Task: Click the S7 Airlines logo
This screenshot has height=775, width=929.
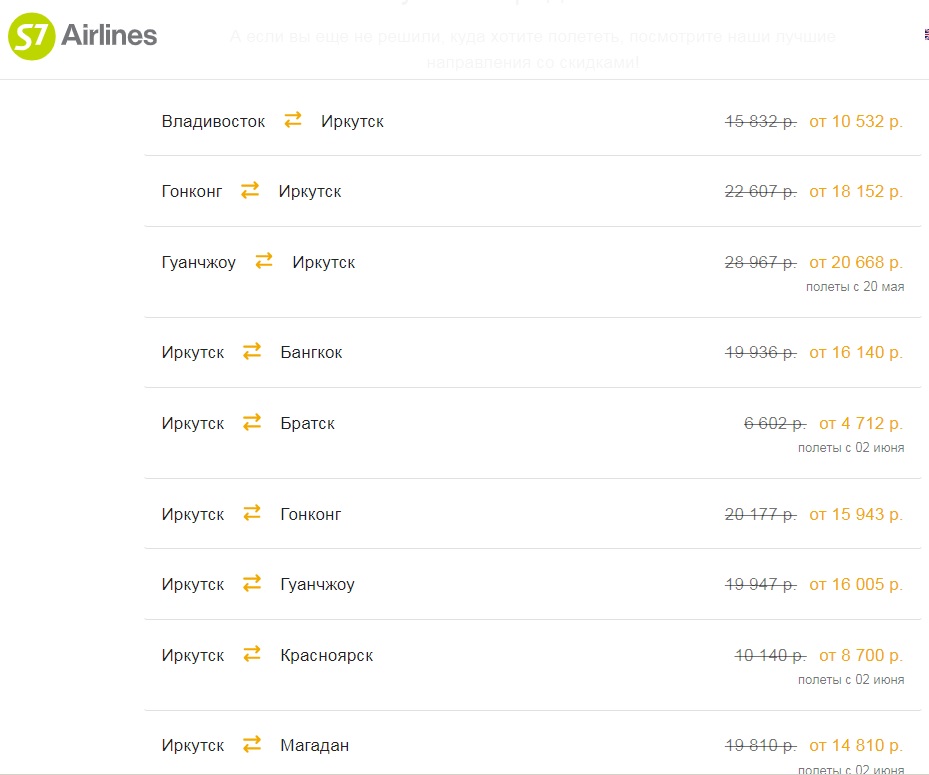Action: tap(82, 36)
